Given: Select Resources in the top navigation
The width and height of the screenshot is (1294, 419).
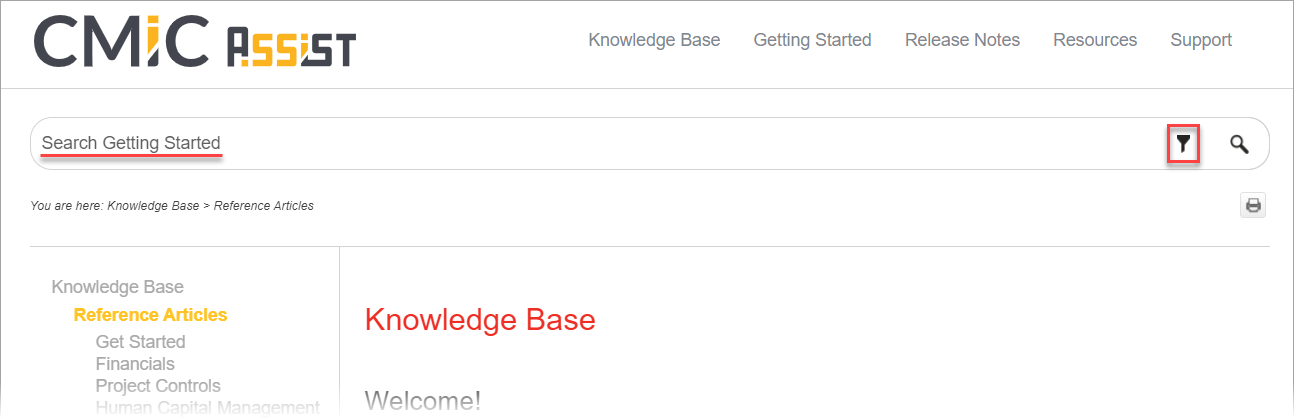Looking at the screenshot, I should point(1095,40).
